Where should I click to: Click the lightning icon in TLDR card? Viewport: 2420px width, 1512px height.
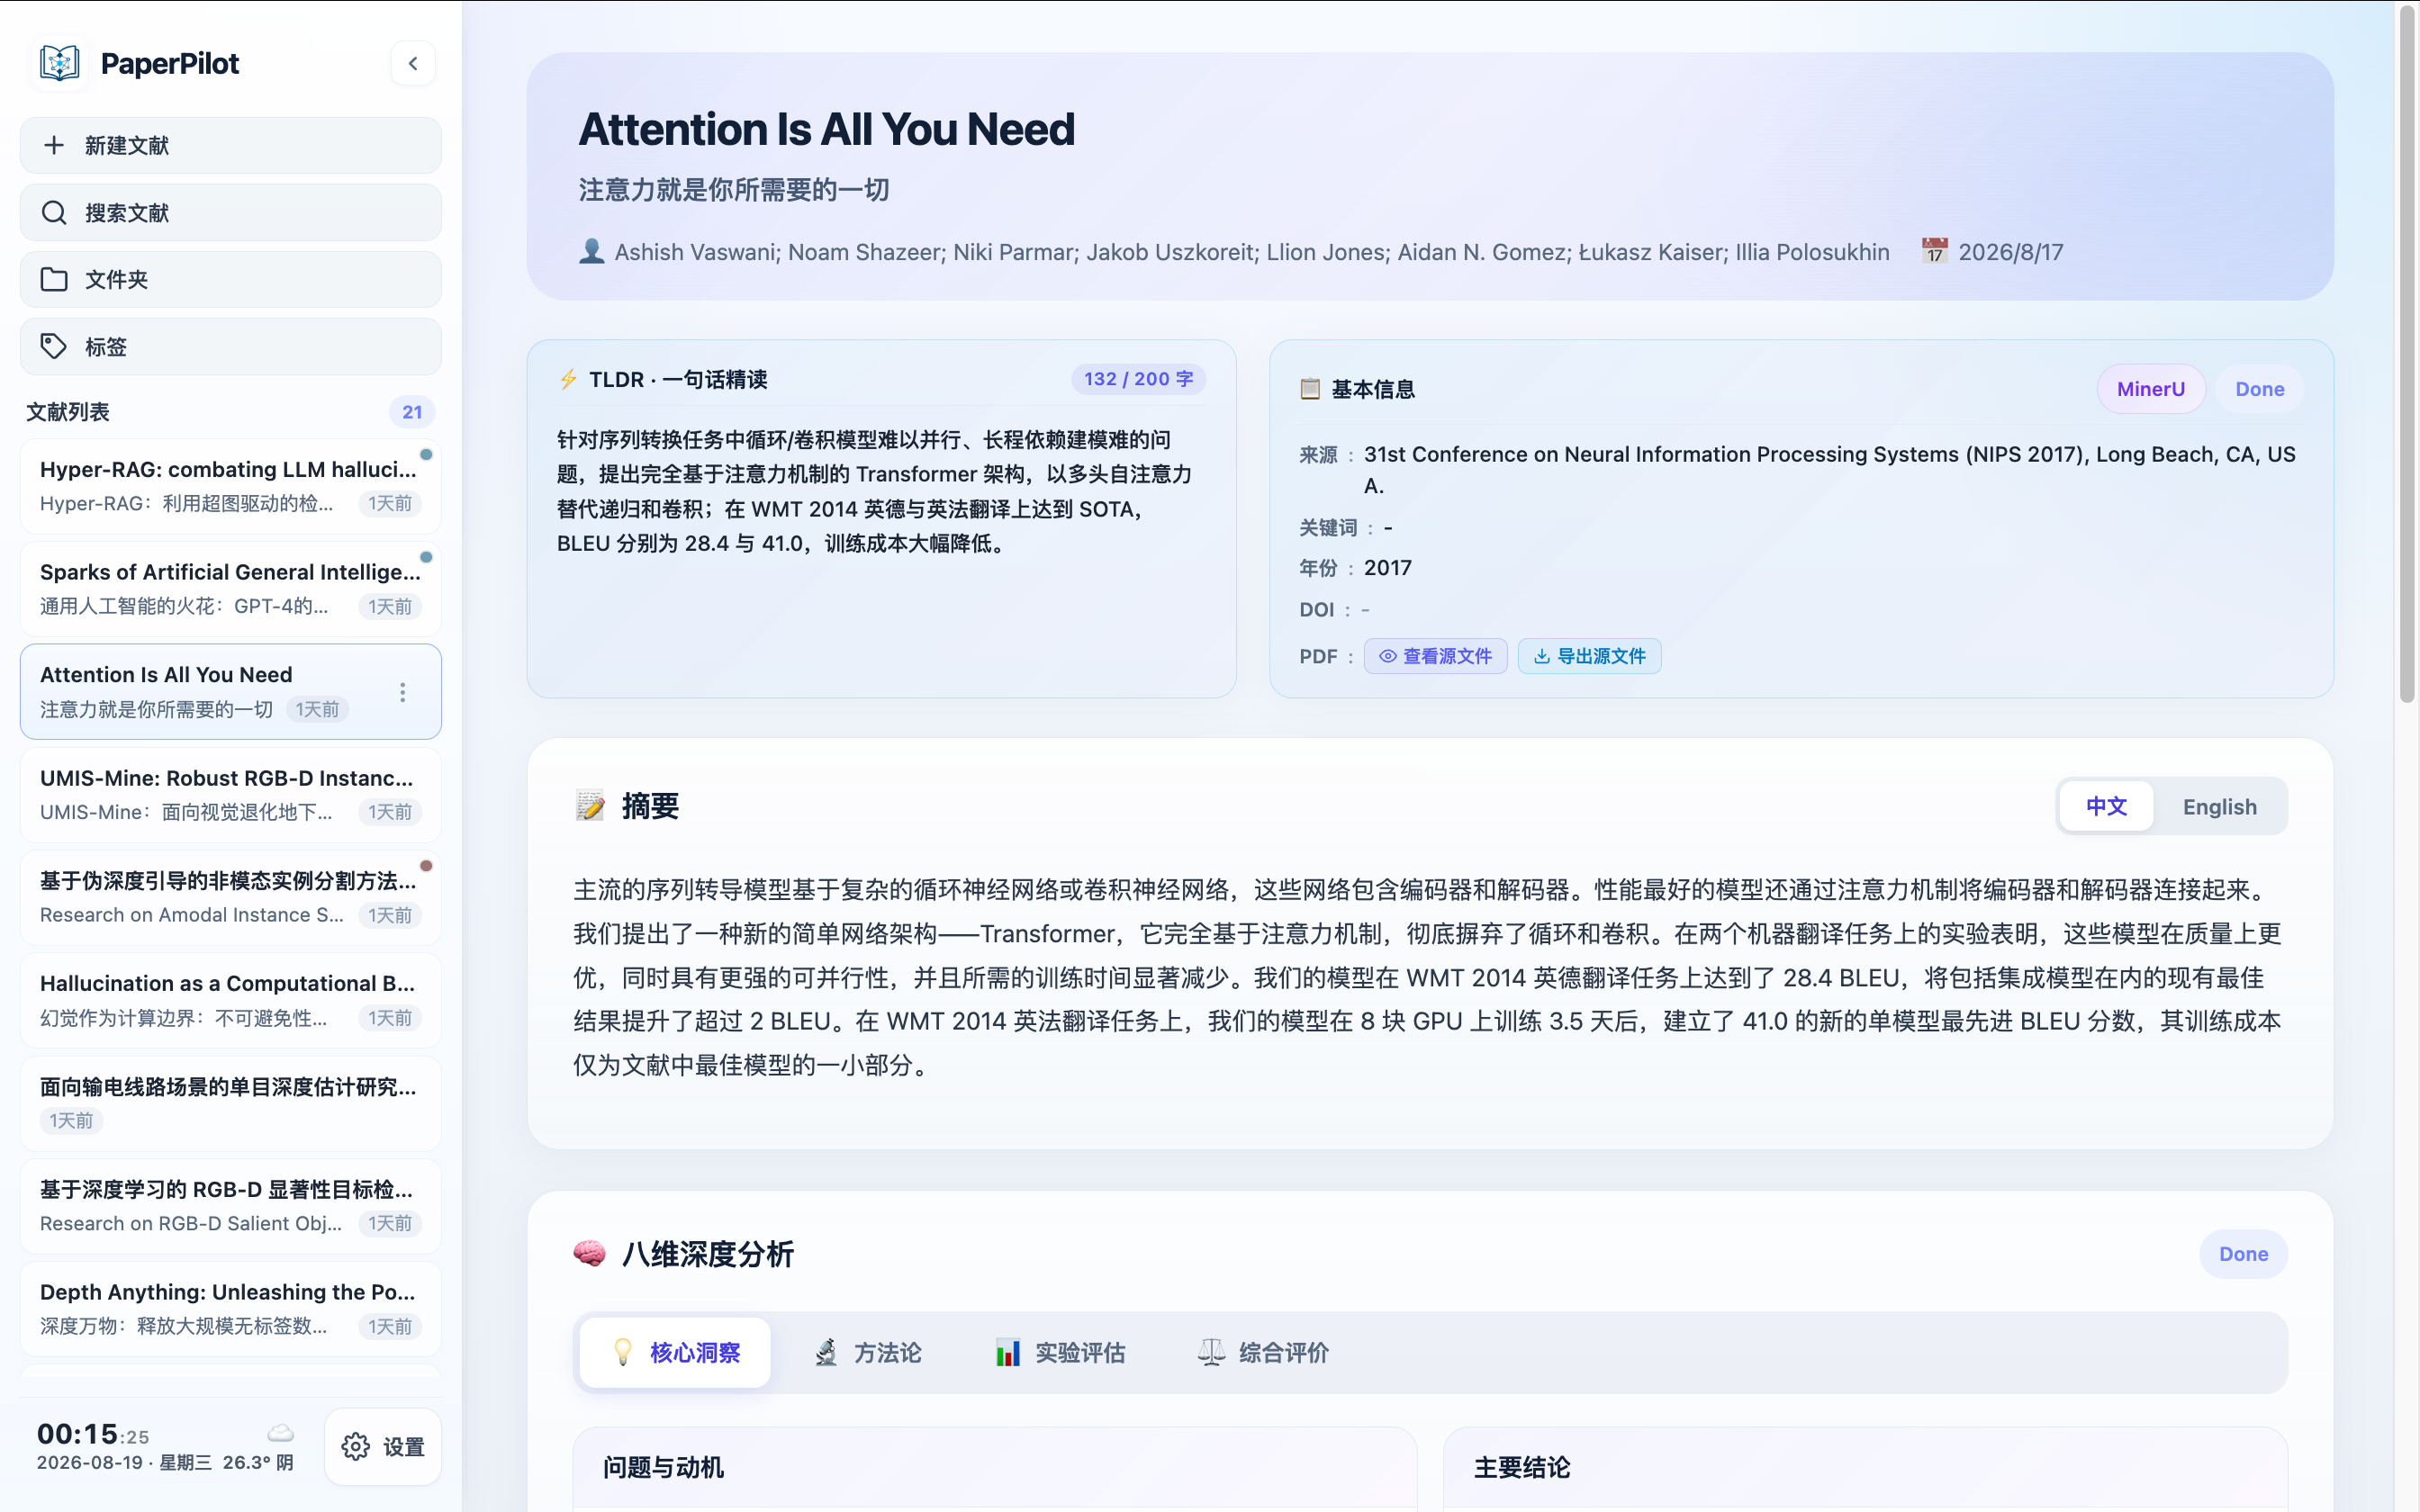(x=568, y=379)
